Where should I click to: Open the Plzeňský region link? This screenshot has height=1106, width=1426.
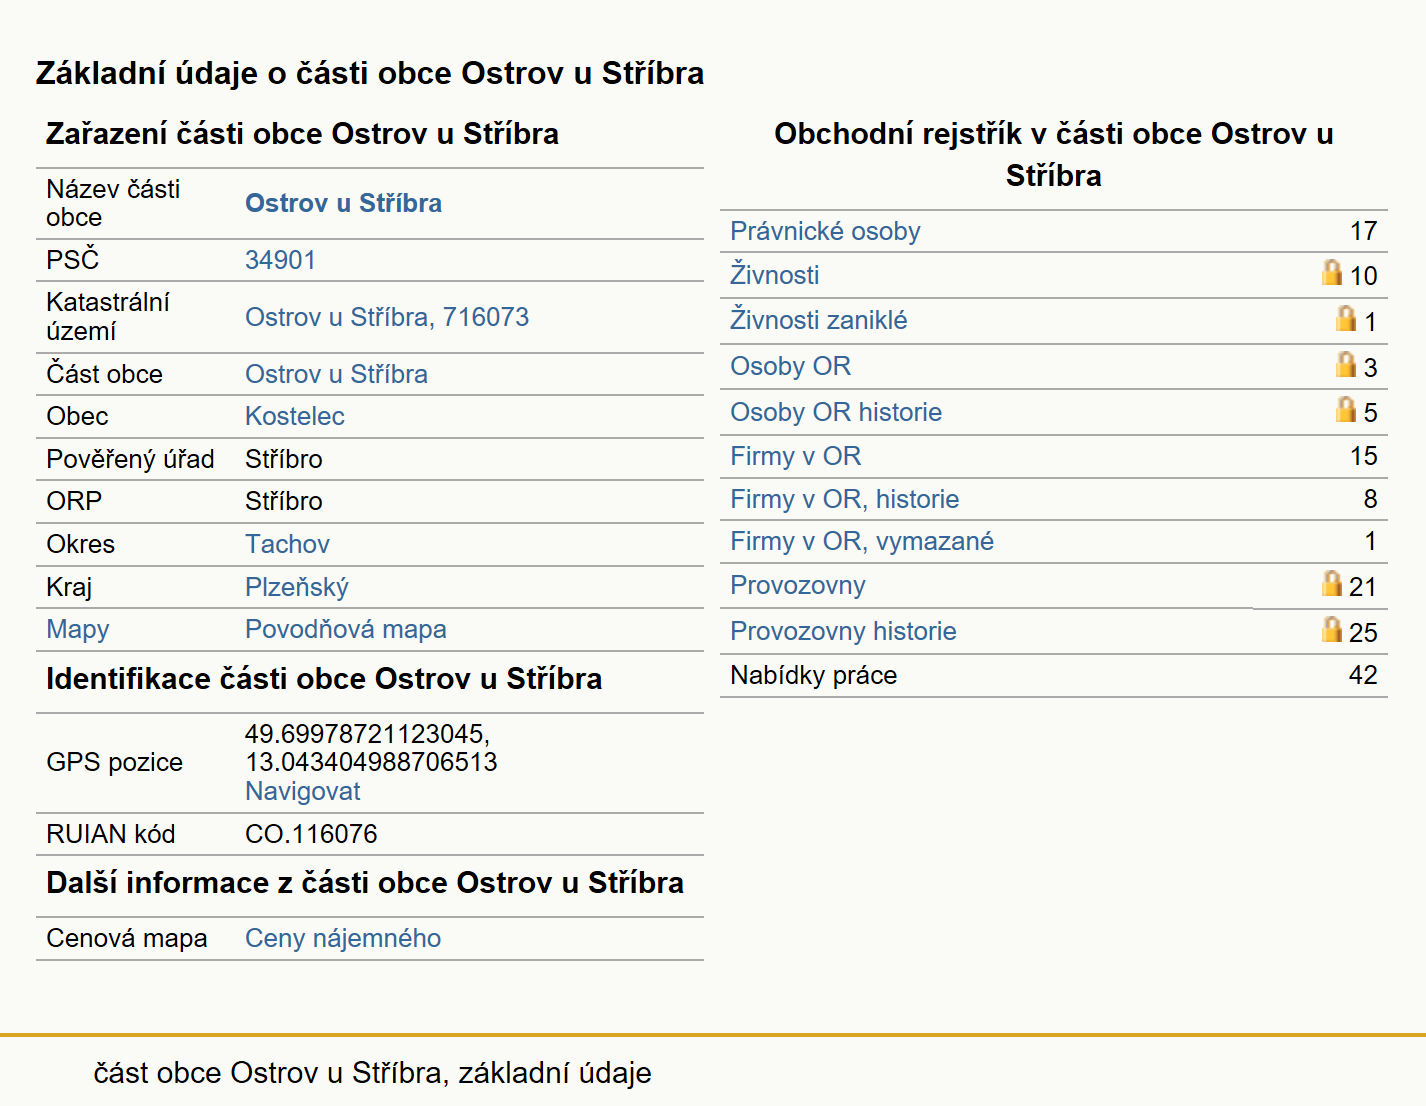pyautogui.click(x=297, y=587)
